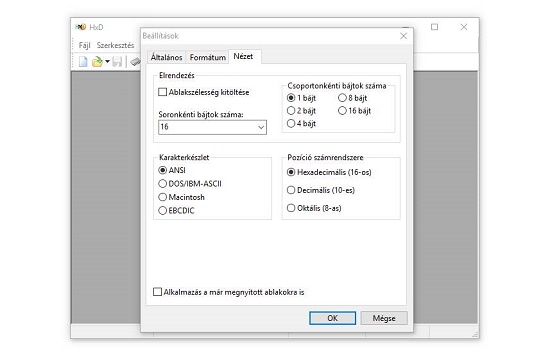Open the Soronkénti bájtok száma combo box
This screenshot has height=362, width=550.
[x=212, y=127]
